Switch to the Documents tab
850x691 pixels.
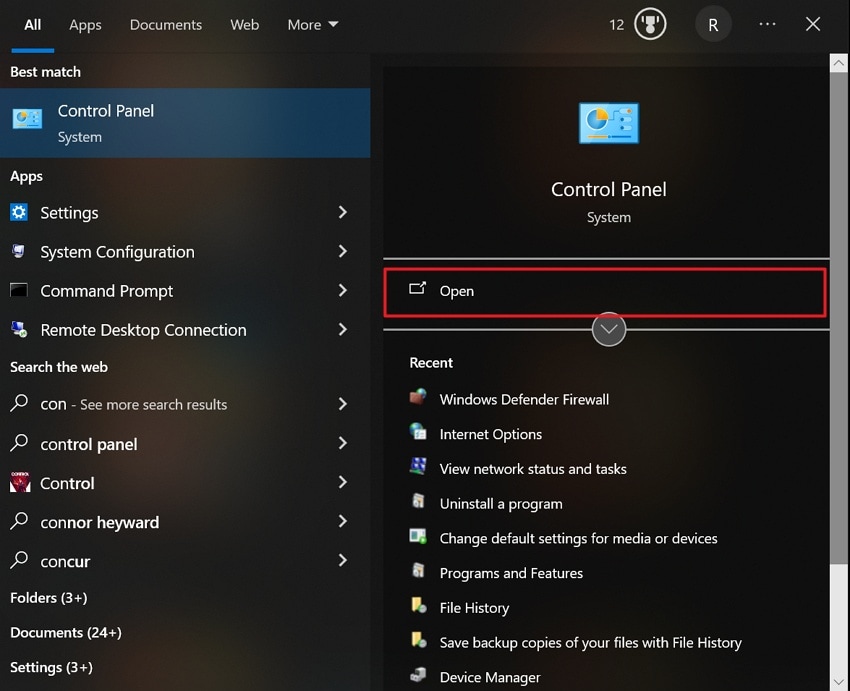click(x=166, y=25)
